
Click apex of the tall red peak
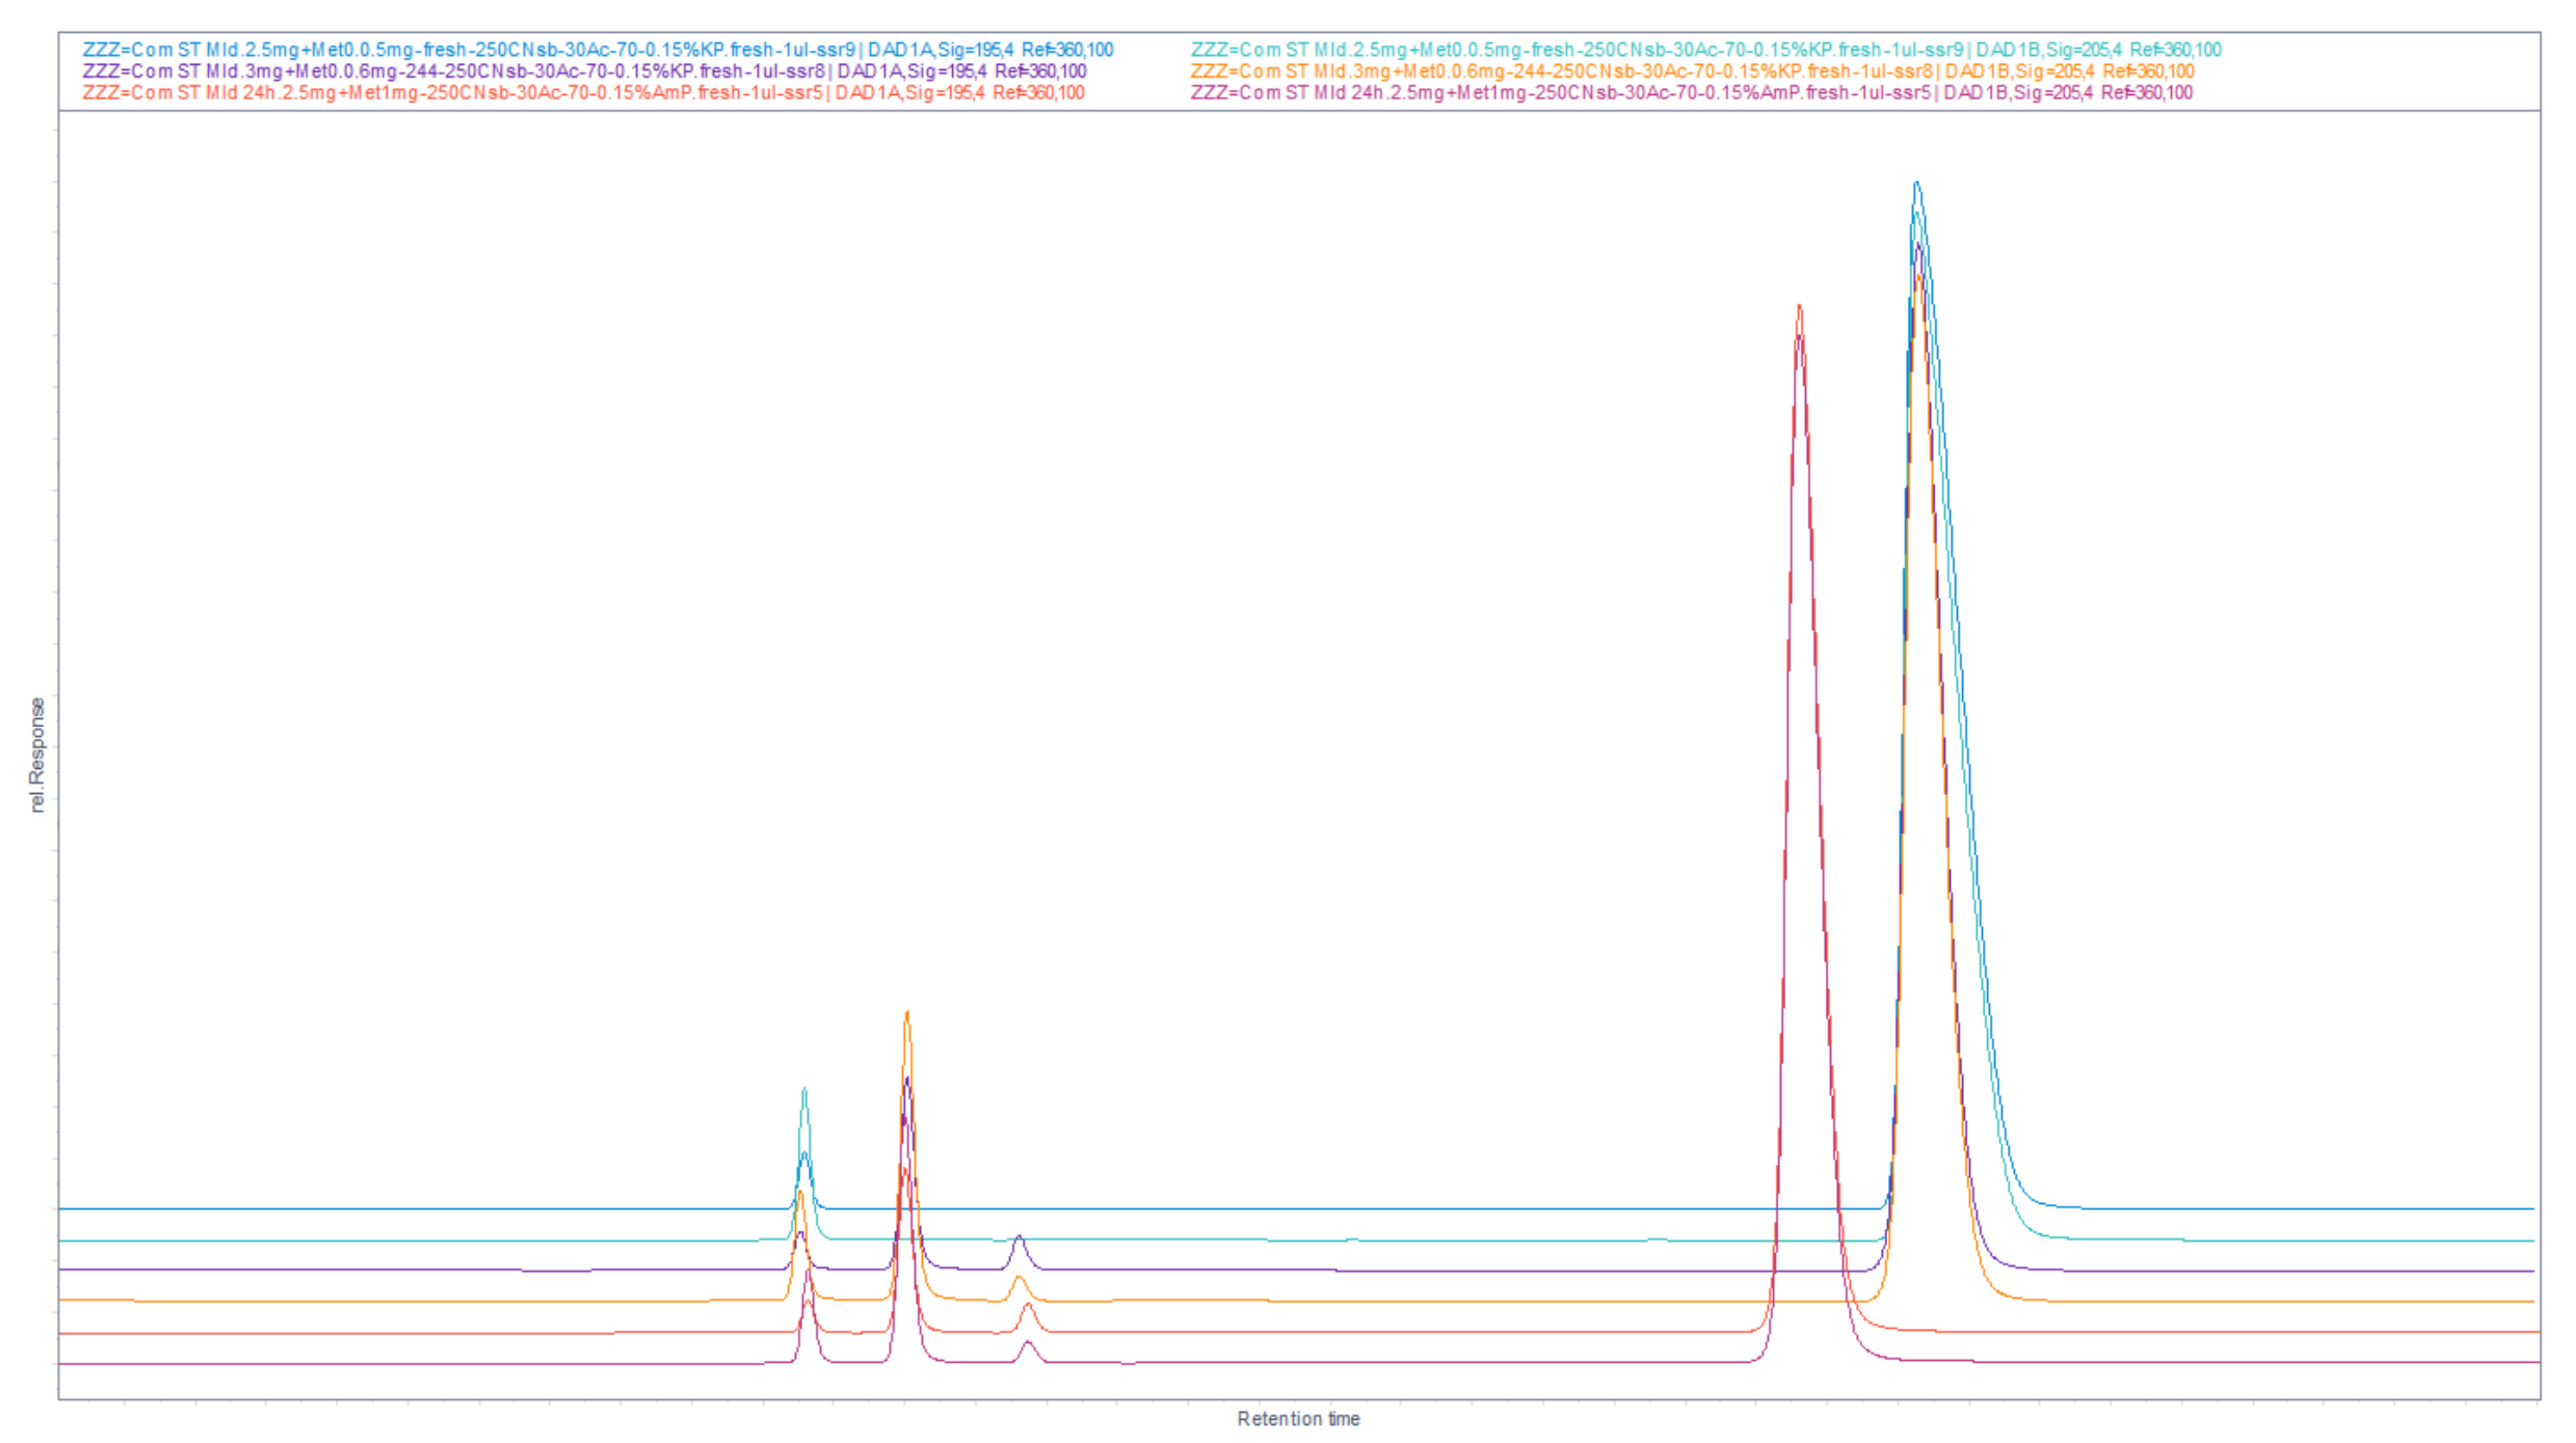1799,307
